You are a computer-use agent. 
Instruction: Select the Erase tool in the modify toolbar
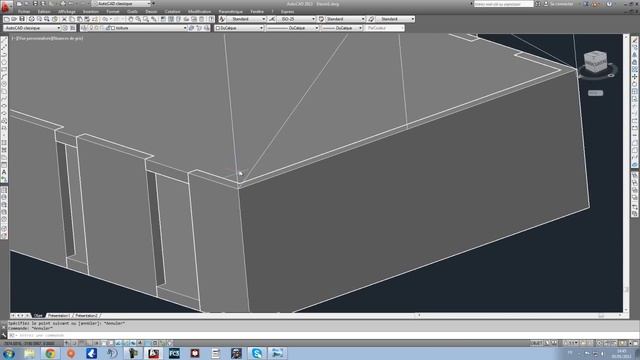click(635, 40)
